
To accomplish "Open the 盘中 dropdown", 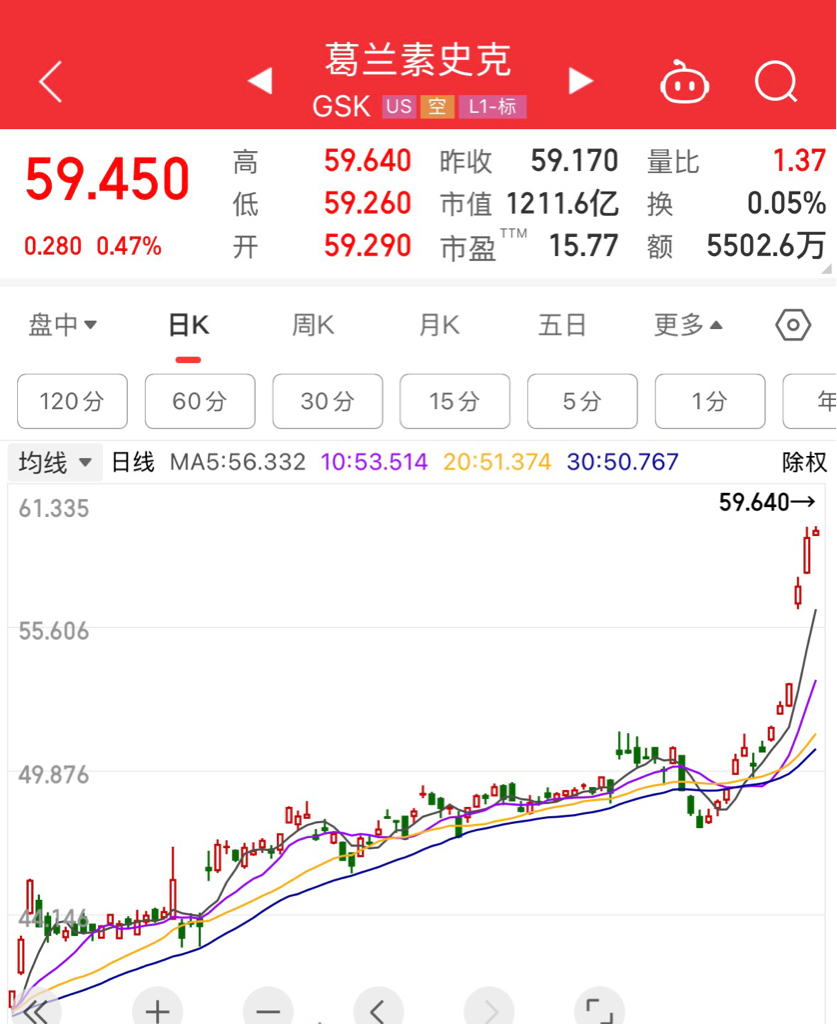I will coord(63,325).
